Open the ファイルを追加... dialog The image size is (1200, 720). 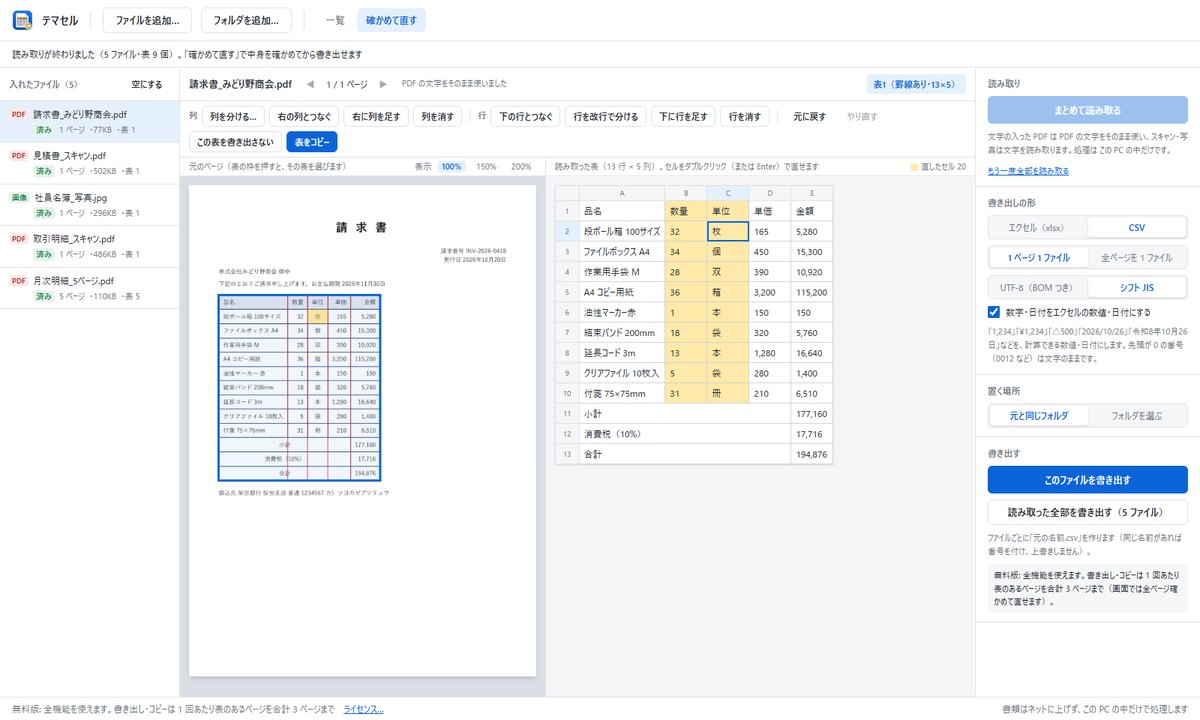coord(147,20)
